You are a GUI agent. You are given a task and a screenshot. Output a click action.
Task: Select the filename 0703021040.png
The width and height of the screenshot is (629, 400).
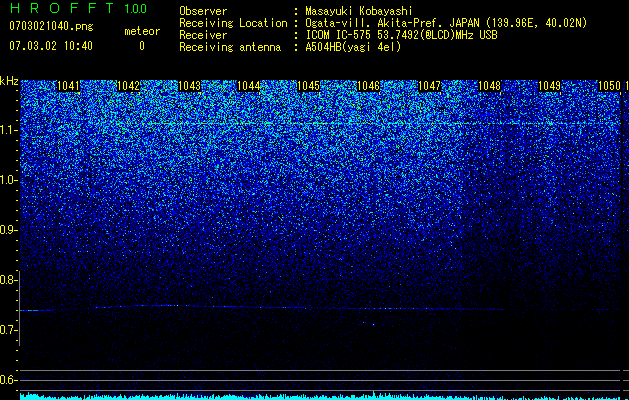51,26
